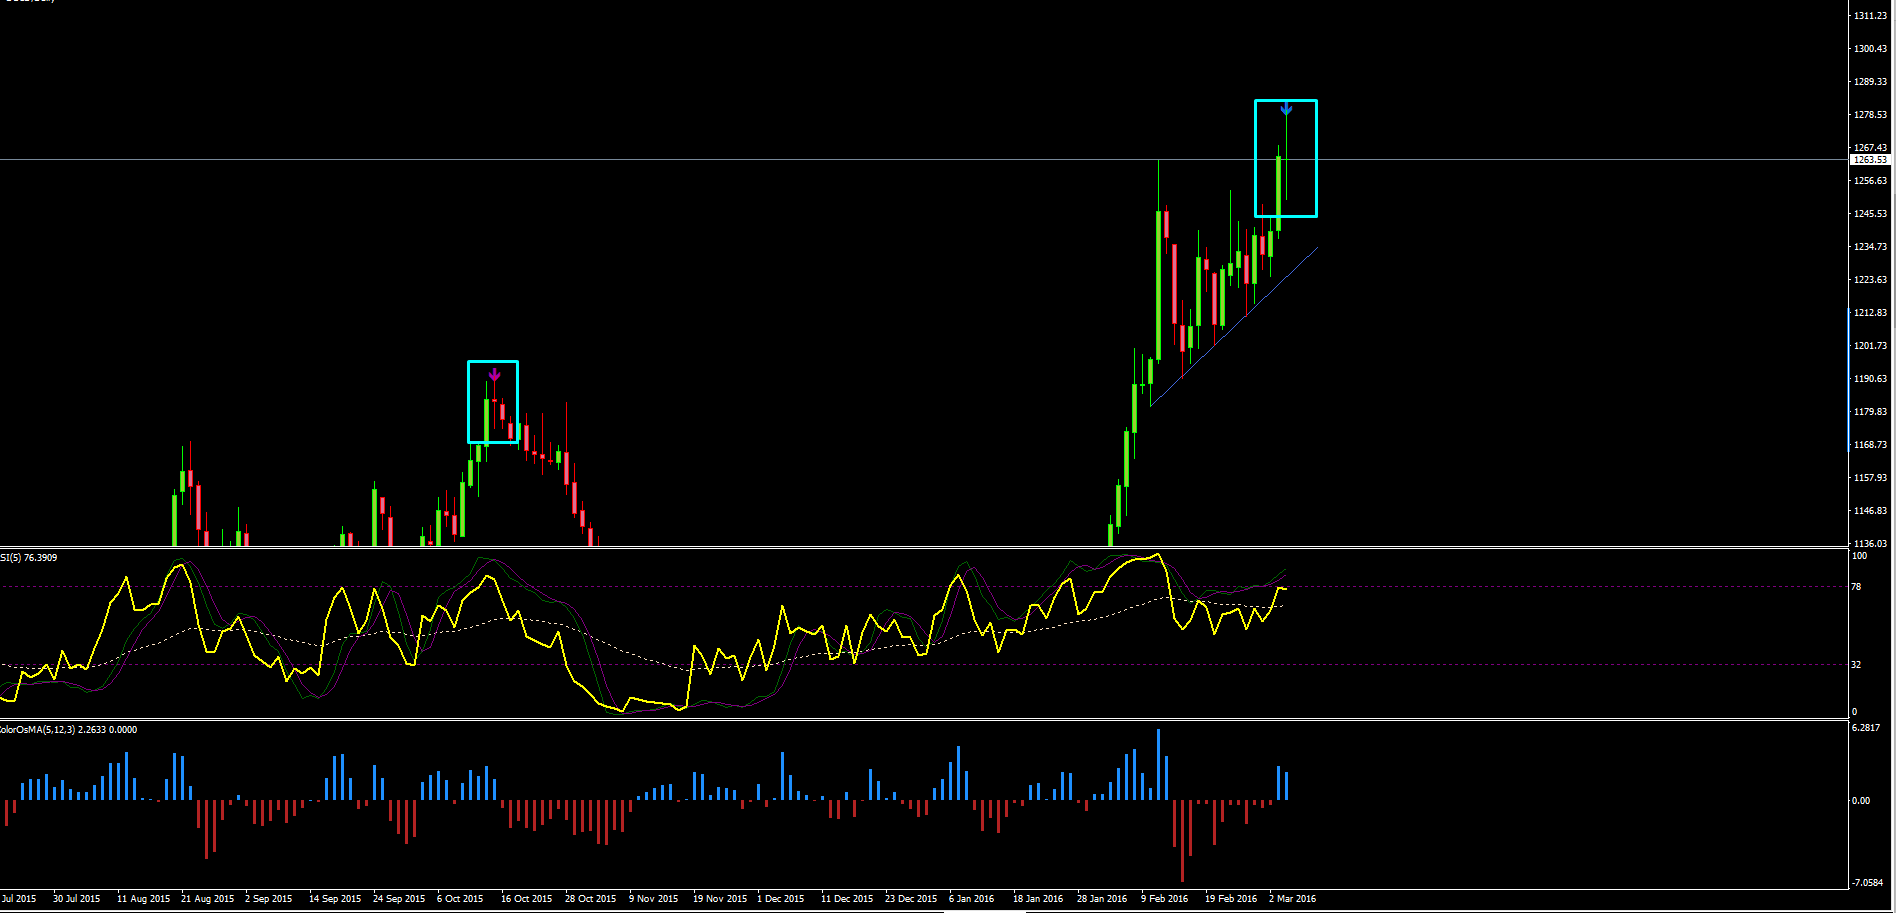The width and height of the screenshot is (1896, 913).
Task: Click the 1311.23 price axis label
Action: coord(1870,16)
